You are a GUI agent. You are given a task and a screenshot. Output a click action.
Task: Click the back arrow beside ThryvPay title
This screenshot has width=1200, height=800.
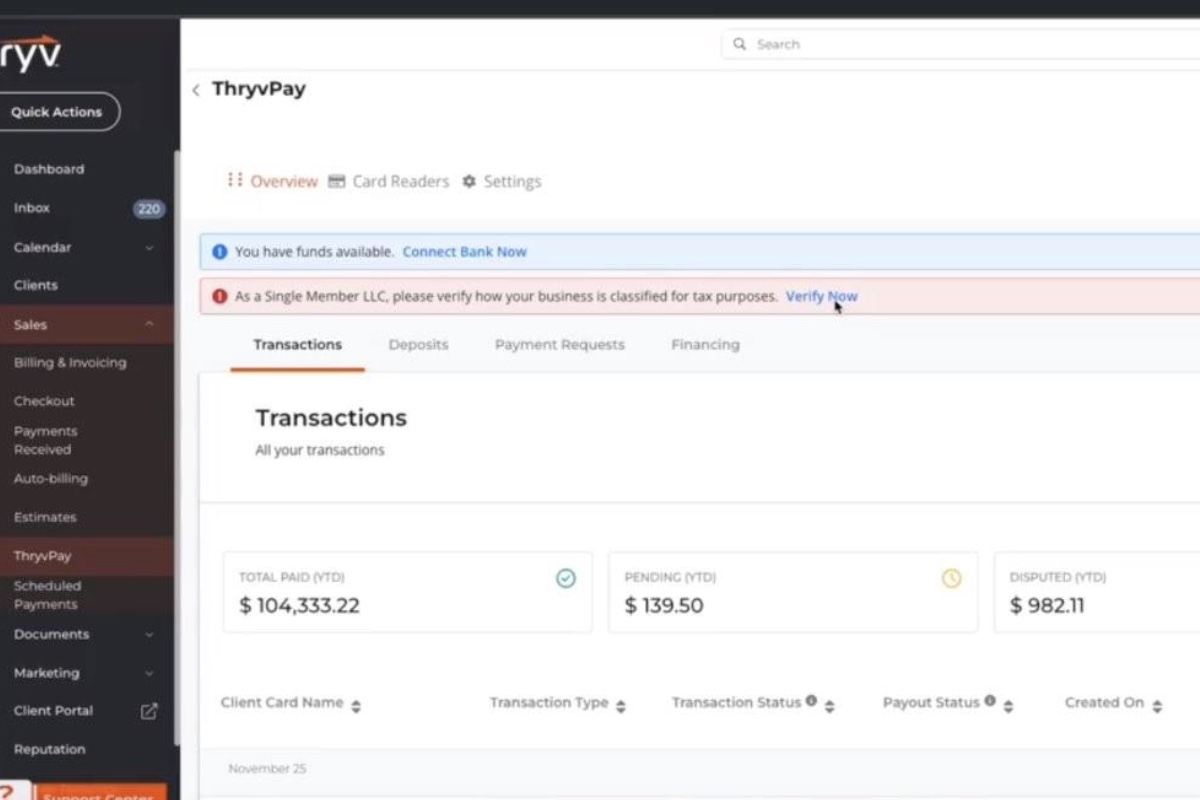click(x=196, y=90)
